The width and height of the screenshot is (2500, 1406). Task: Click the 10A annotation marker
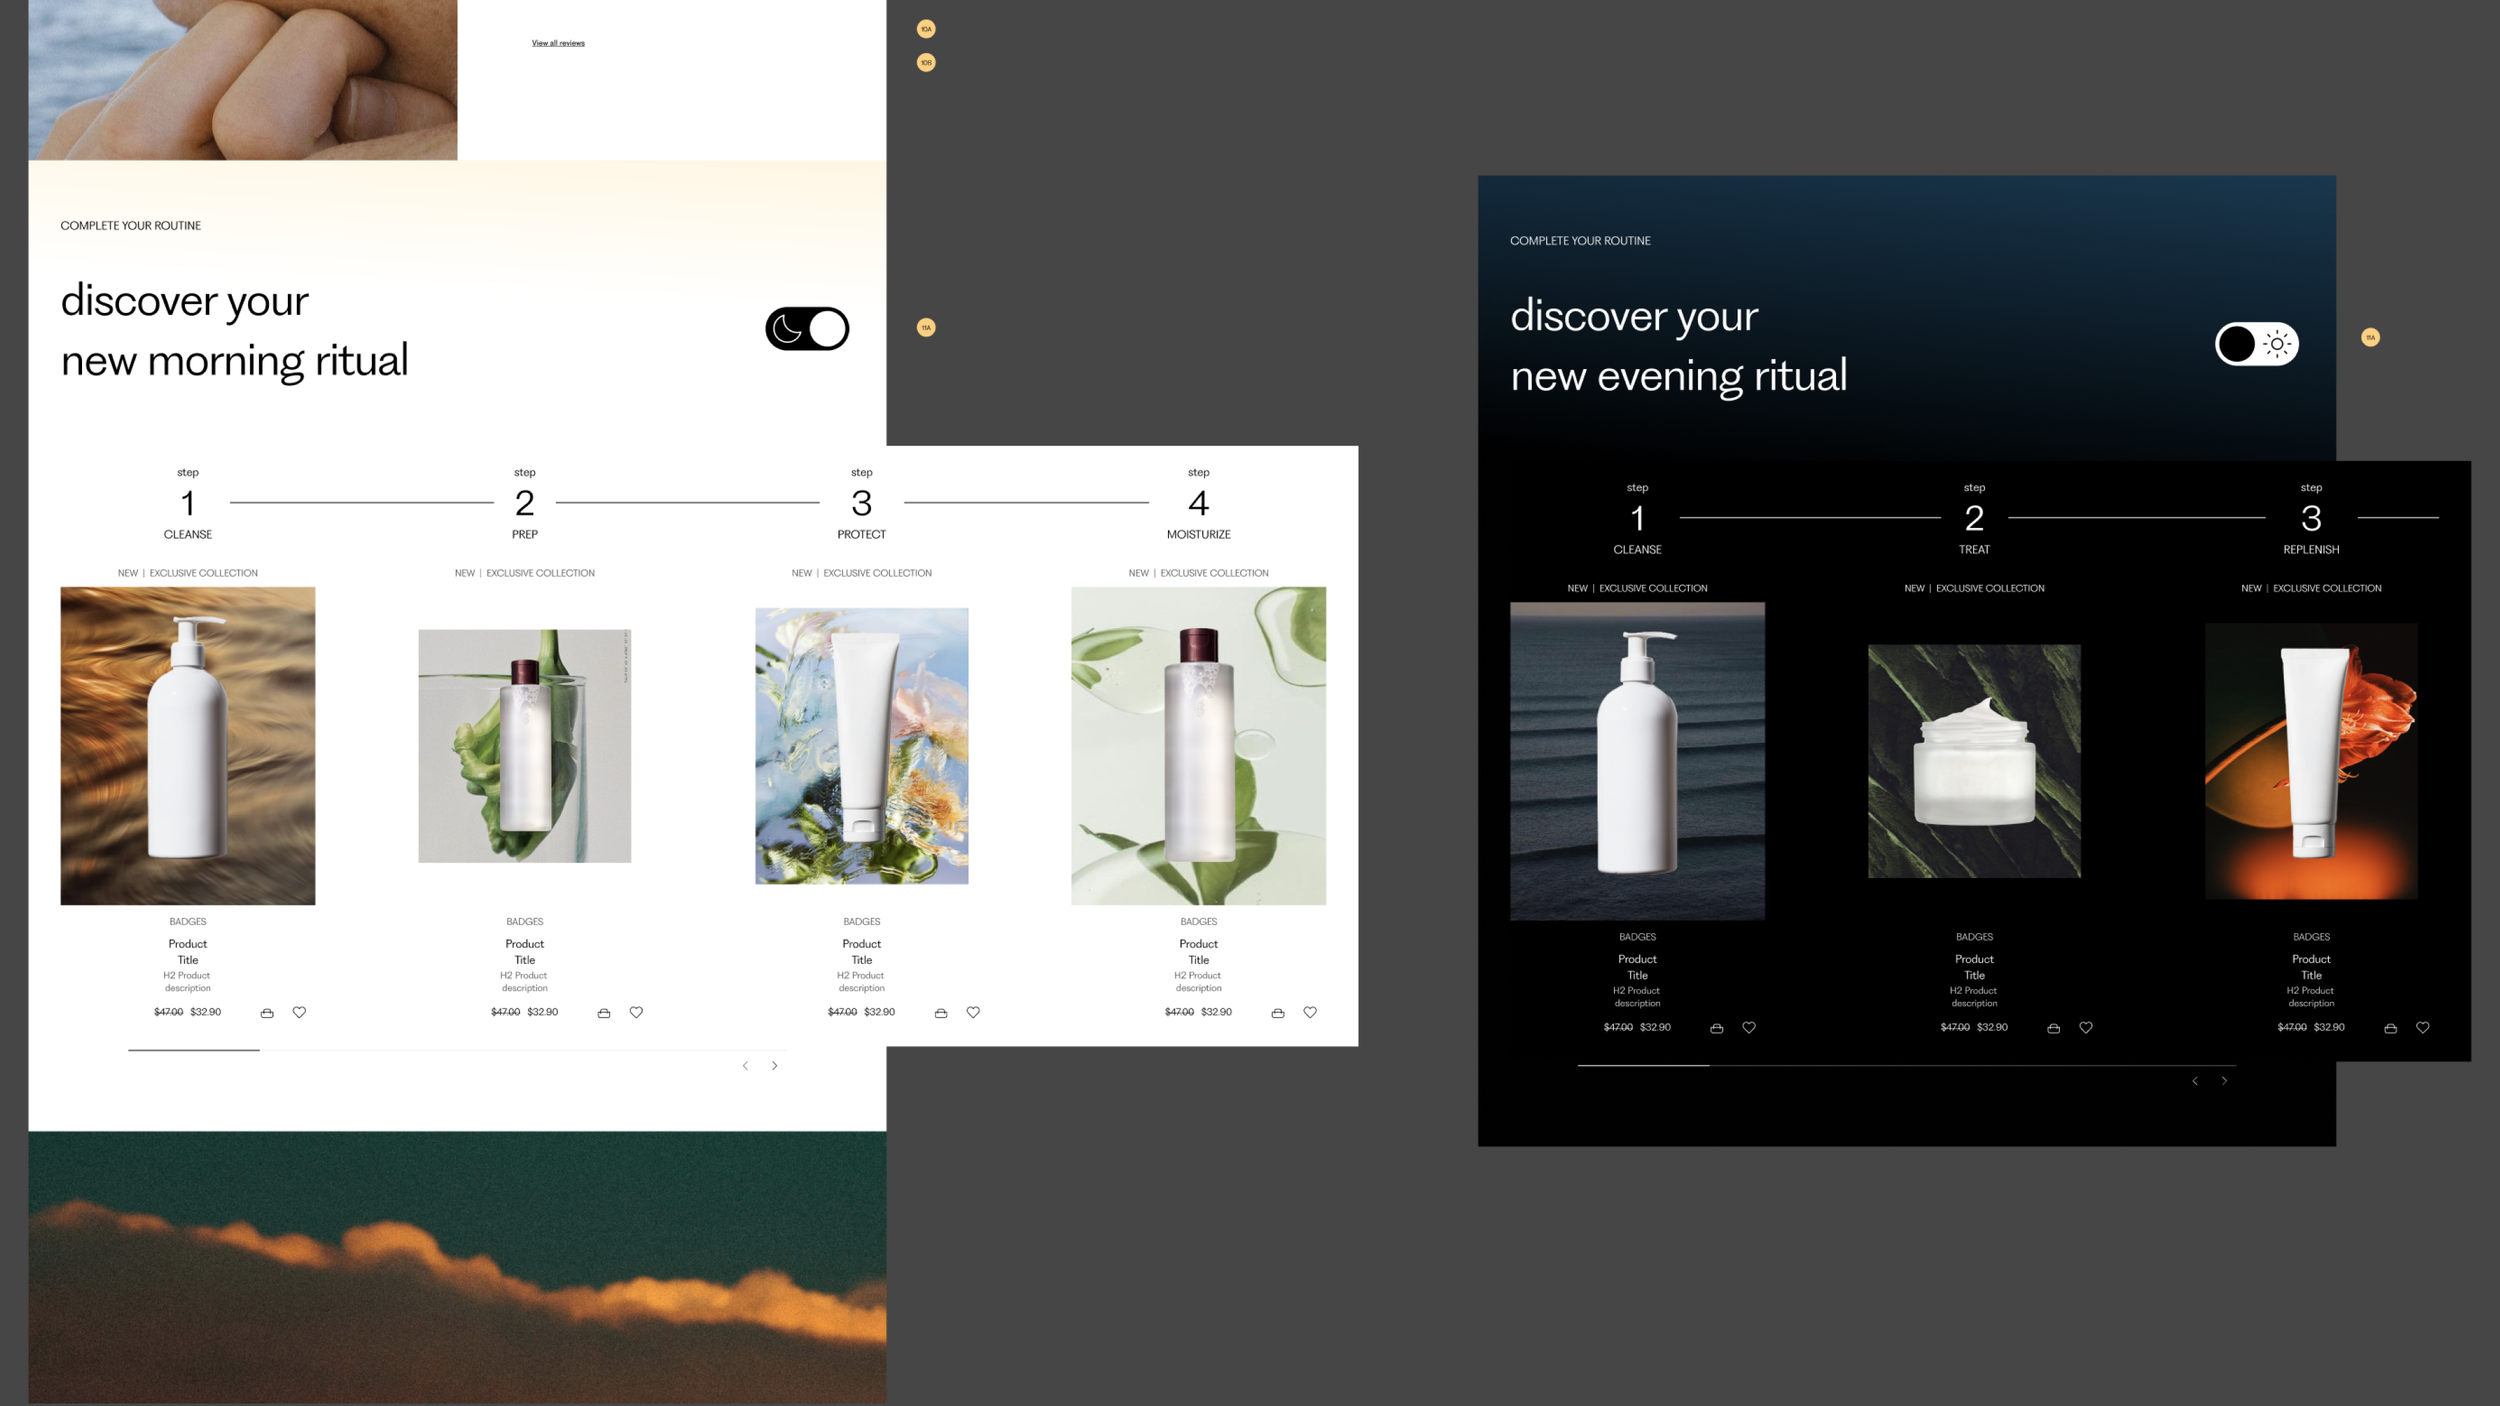pyautogui.click(x=926, y=29)
